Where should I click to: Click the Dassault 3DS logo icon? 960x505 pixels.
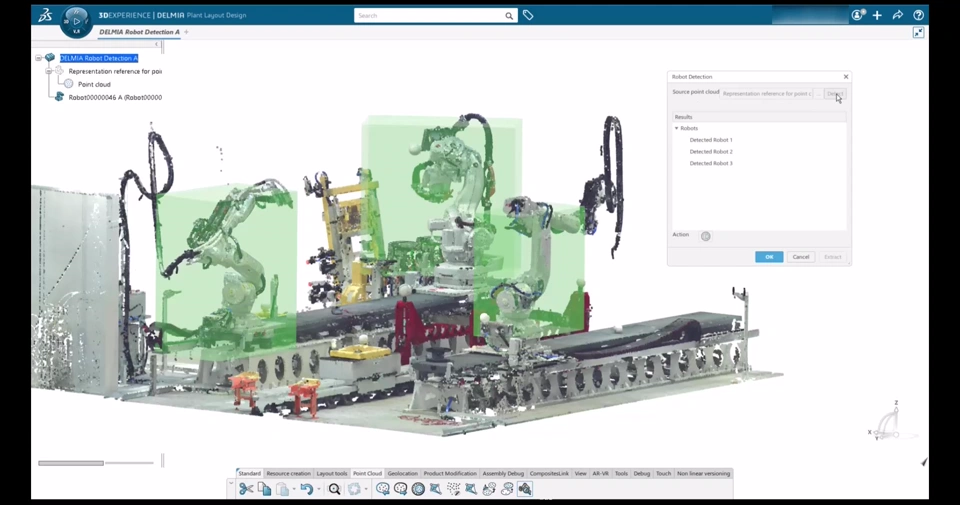pos(45,15)
